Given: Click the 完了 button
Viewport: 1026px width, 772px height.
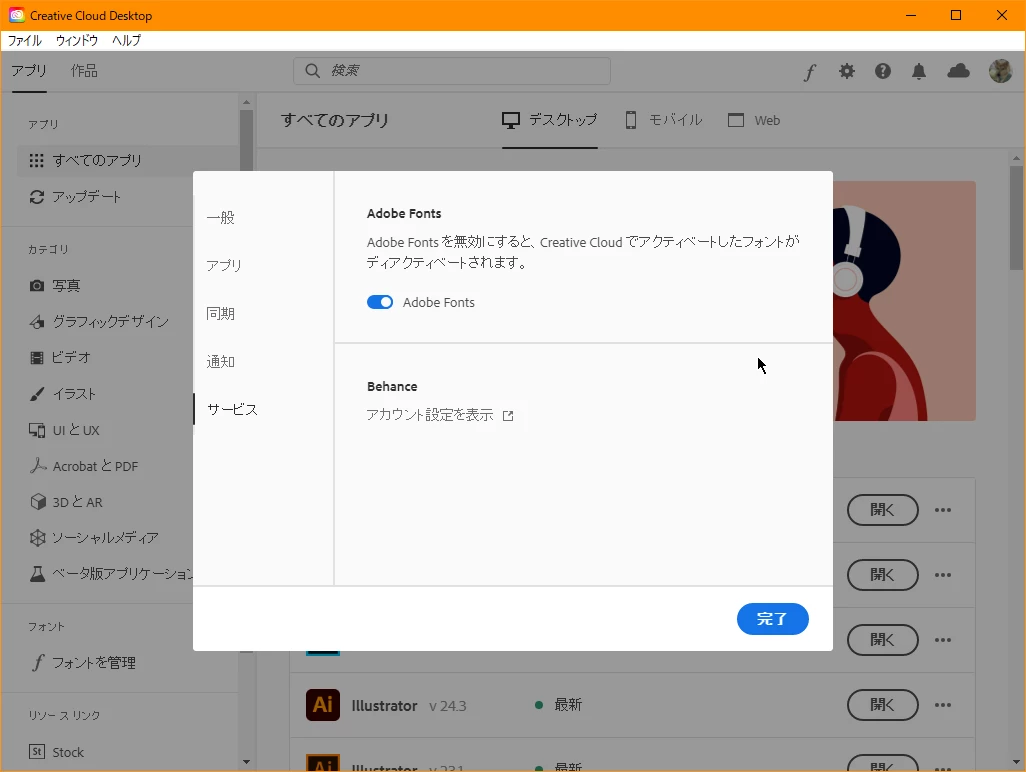Looking at the screenshot, I should coord(772,619).
